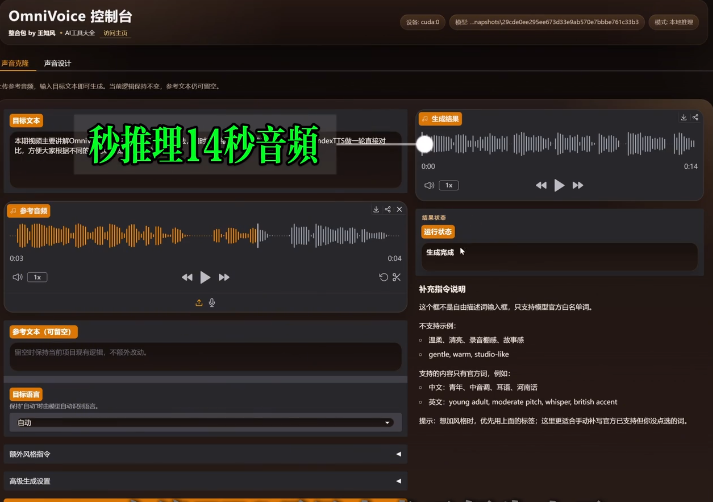Click the 生成结果 panel label
Screen dimensions: 713x502
440,119
